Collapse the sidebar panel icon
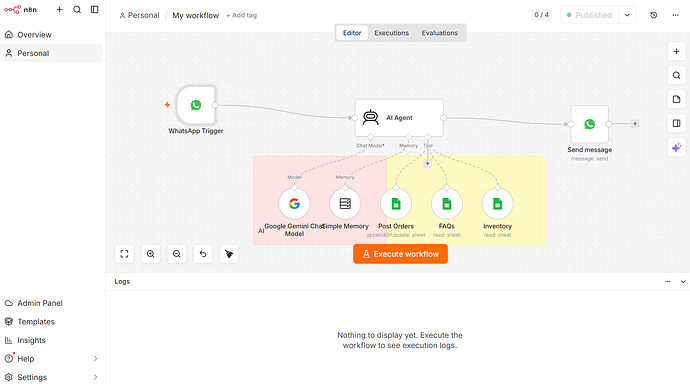Image resolution: width=690 pixels, height=384 pixels. (95, 9)
